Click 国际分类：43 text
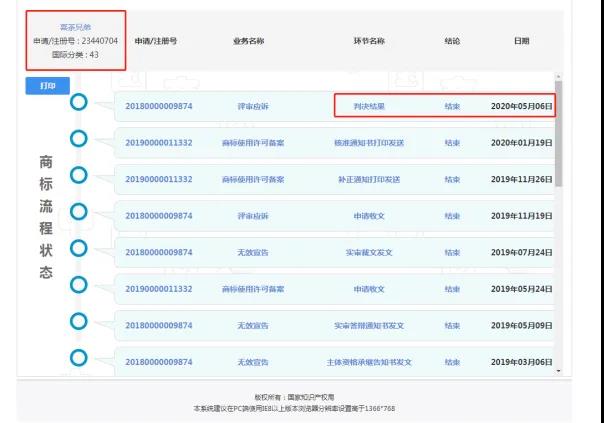Screen dimensions: 604x423 76,55
